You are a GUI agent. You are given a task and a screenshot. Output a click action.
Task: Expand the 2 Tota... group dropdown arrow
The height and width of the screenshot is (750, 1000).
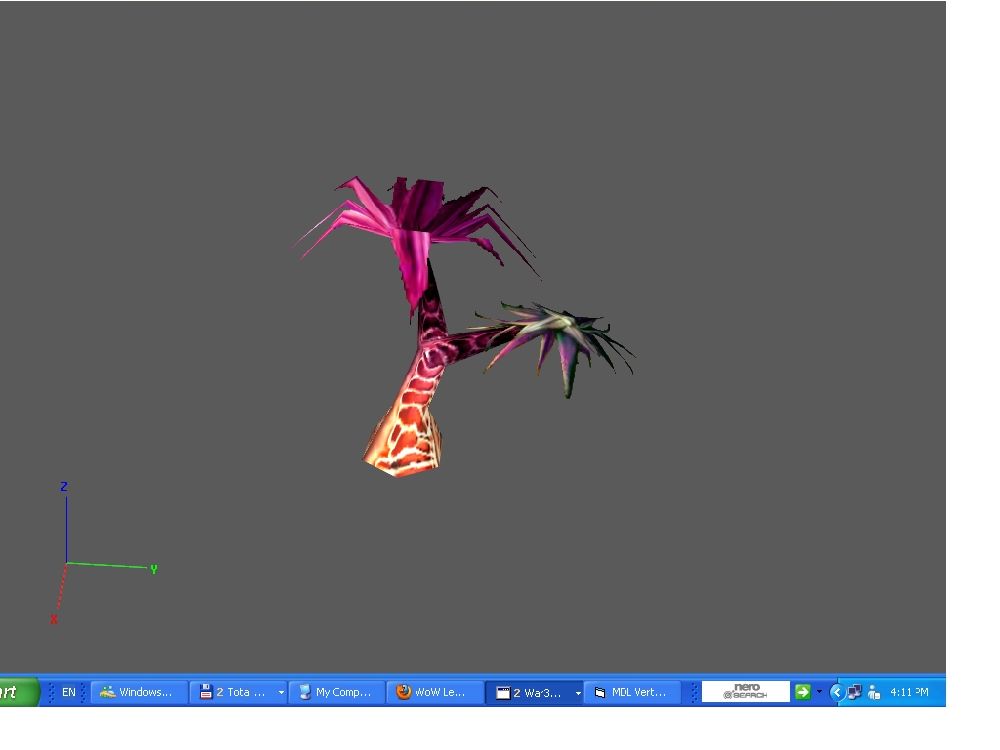tap(281, 692)
